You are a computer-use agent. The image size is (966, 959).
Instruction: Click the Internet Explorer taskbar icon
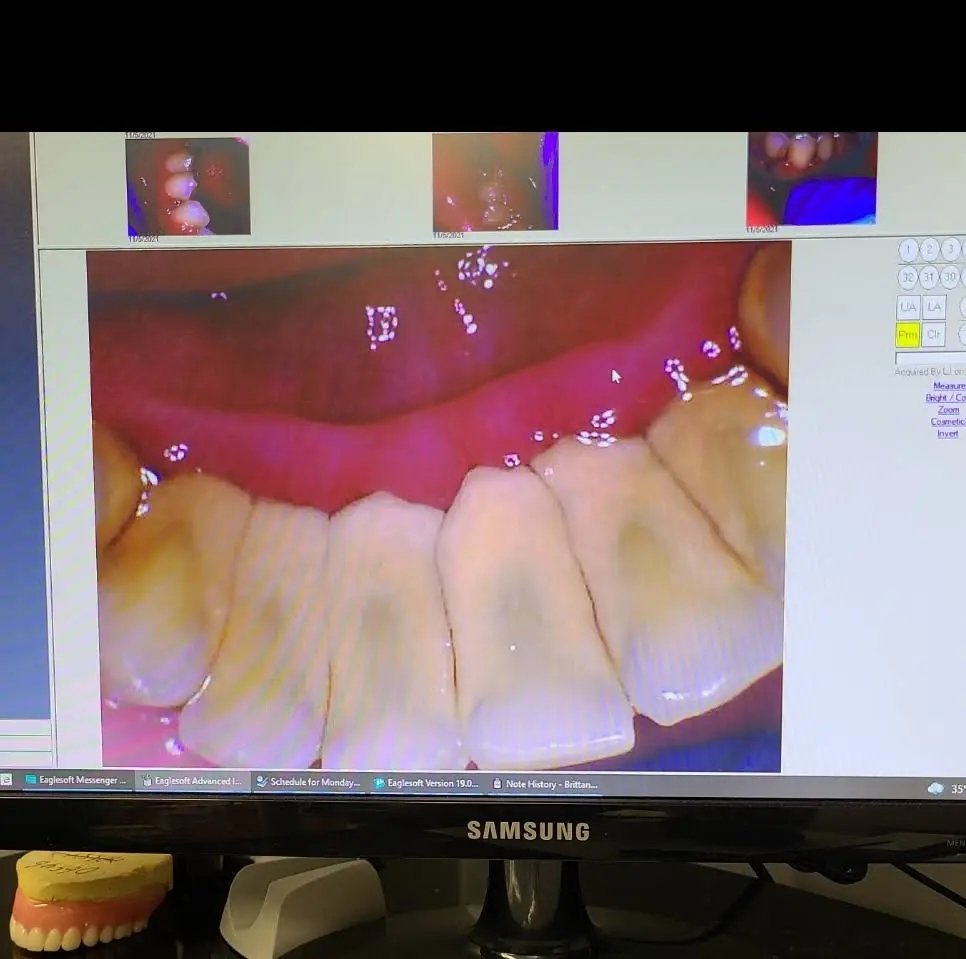(6, 779)
